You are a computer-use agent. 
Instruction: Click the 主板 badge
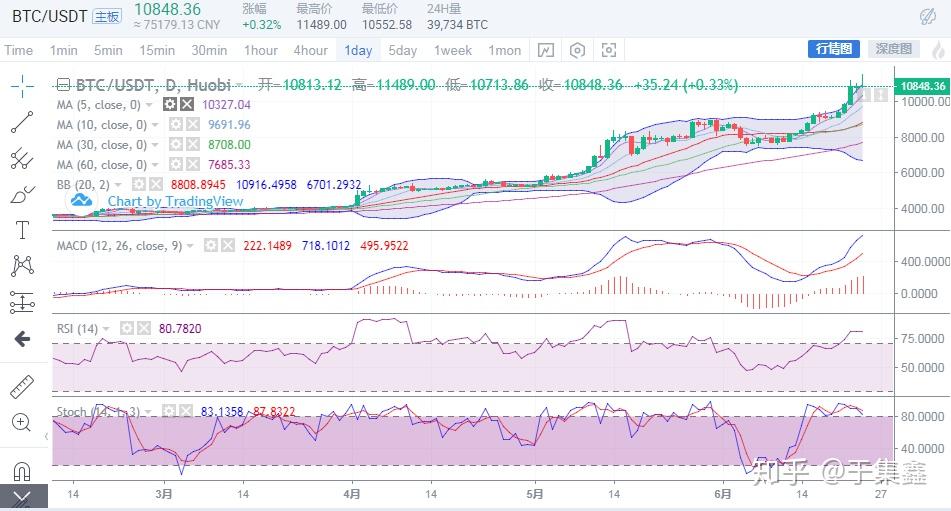tap(107, 16)
